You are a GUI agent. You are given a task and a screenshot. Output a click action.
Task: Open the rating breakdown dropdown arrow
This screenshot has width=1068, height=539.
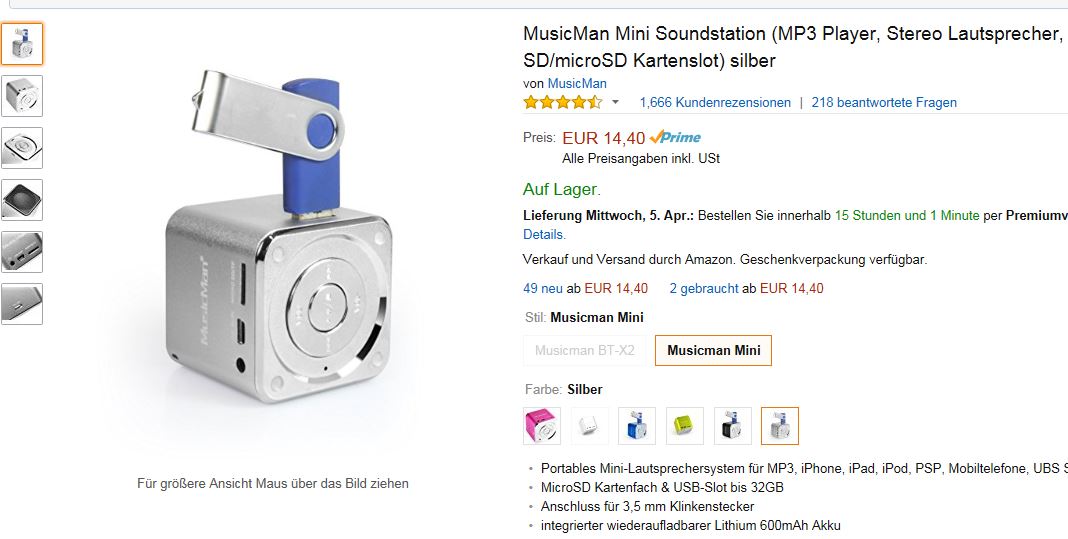pos(615,102)
